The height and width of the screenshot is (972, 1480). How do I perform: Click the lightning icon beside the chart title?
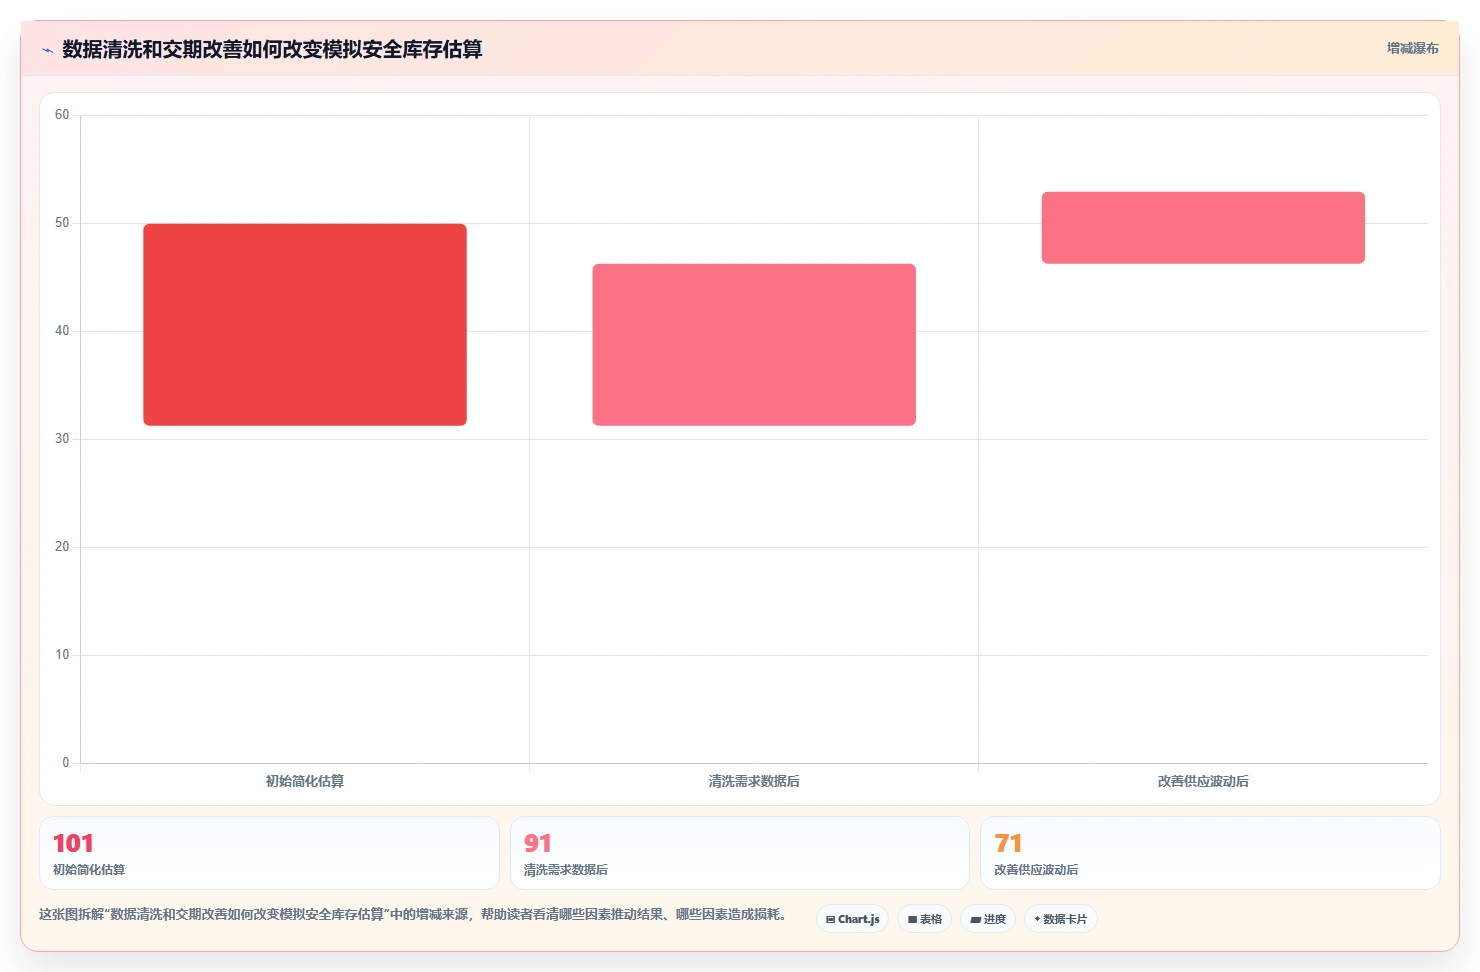47,50
